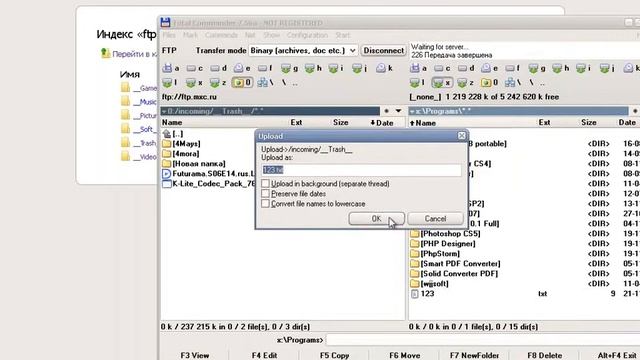Sort left panel by Date column
The width and height of the screenshot is (640, 360).
coord(382,122)
